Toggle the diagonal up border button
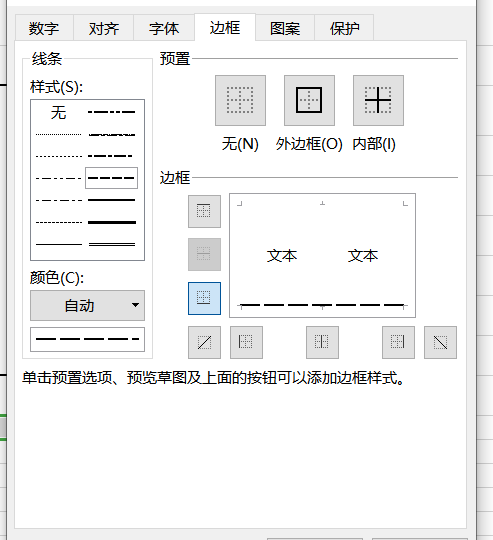493x540 pixels. click(204, 342)
